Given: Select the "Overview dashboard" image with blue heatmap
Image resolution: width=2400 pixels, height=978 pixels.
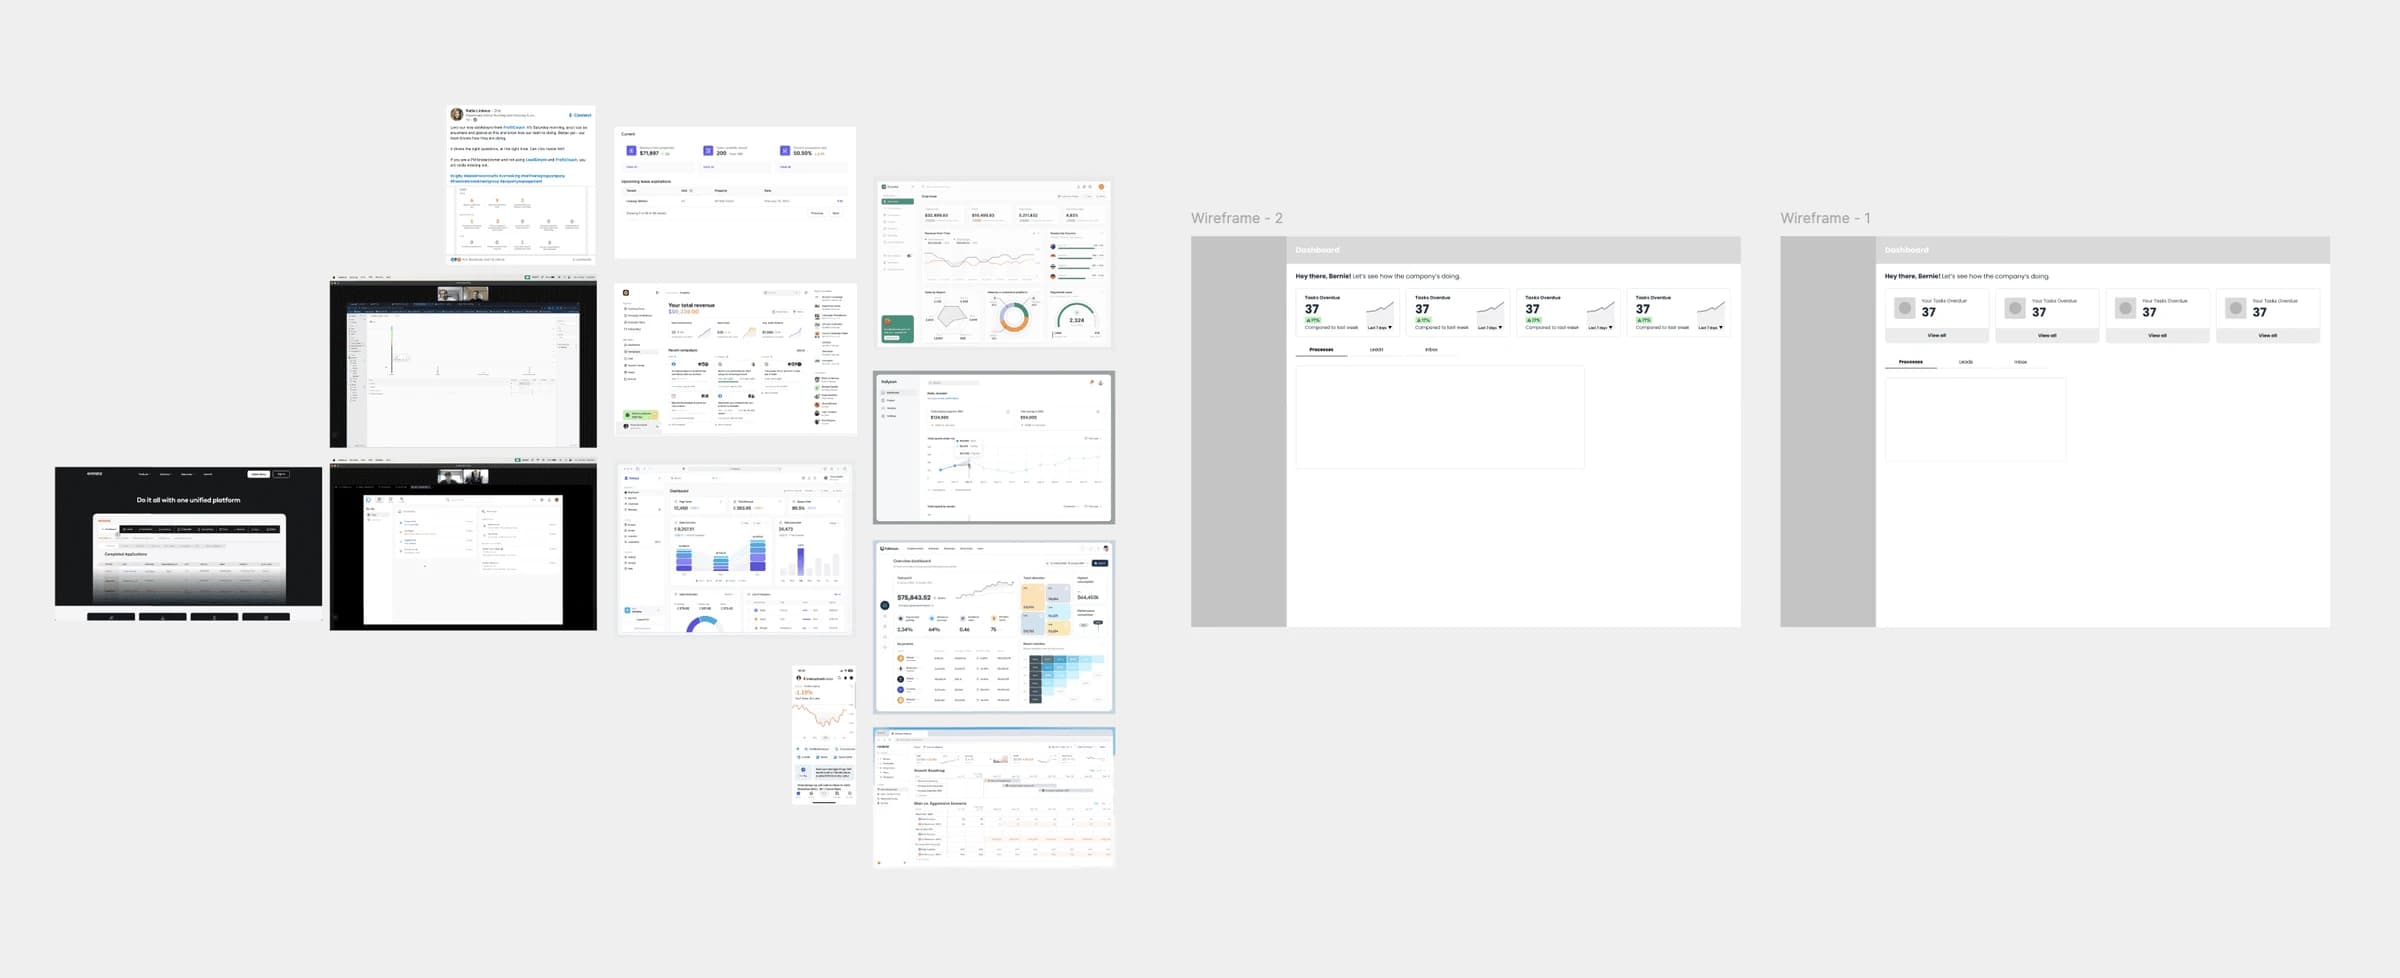Looking at the screenshot, I should (x=994, y=627).
